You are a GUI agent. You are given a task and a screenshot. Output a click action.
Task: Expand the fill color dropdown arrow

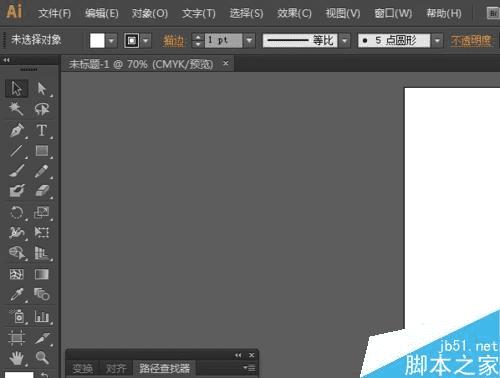(112, 41)
